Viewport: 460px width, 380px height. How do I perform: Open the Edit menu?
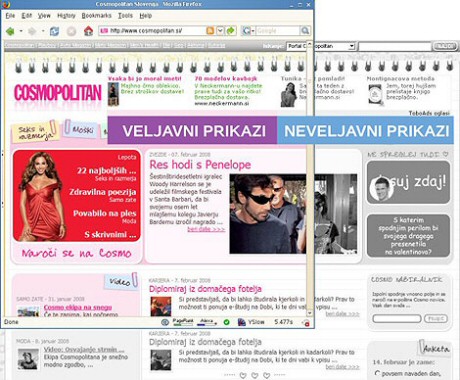pyautogui.click(x=27, y=16)
